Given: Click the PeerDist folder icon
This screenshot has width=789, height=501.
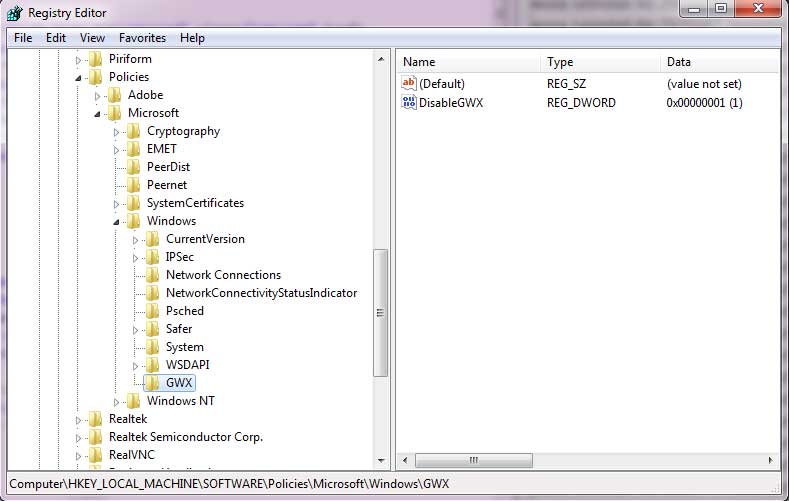Looking at the screenshot, I should point(134,168).
